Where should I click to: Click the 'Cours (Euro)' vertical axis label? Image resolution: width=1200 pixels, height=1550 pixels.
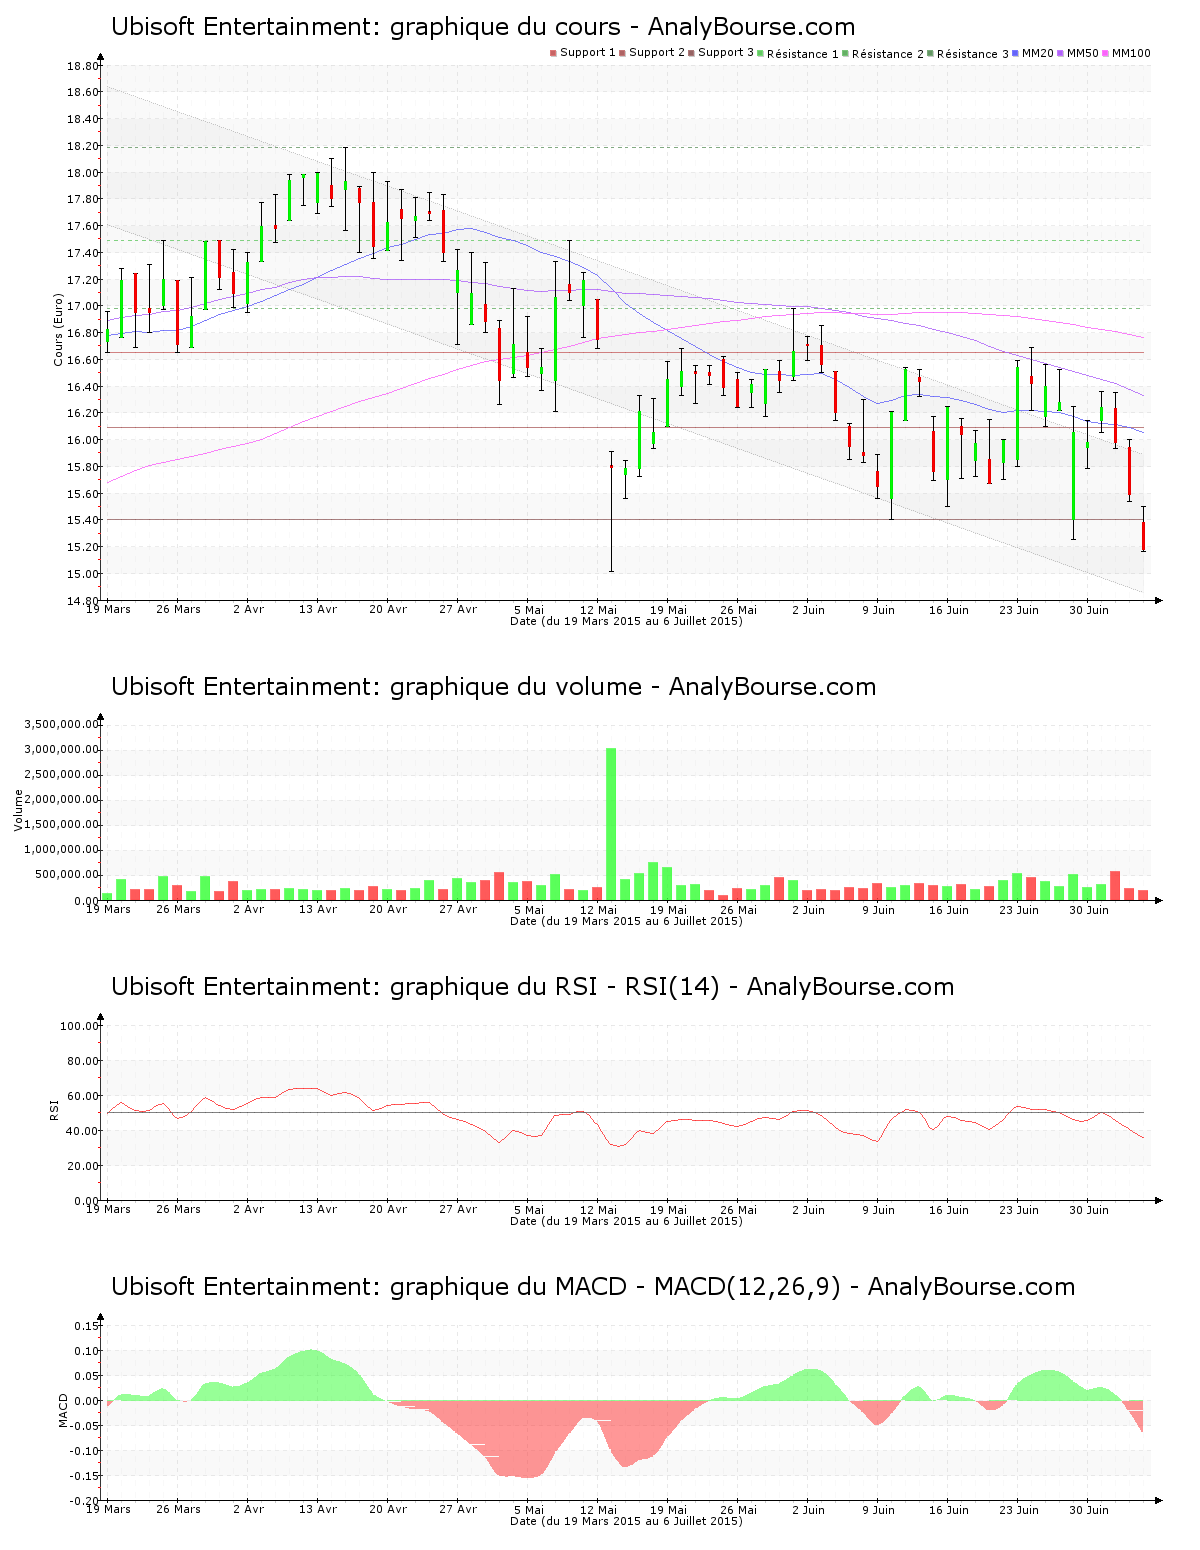[x=58, y=330]
